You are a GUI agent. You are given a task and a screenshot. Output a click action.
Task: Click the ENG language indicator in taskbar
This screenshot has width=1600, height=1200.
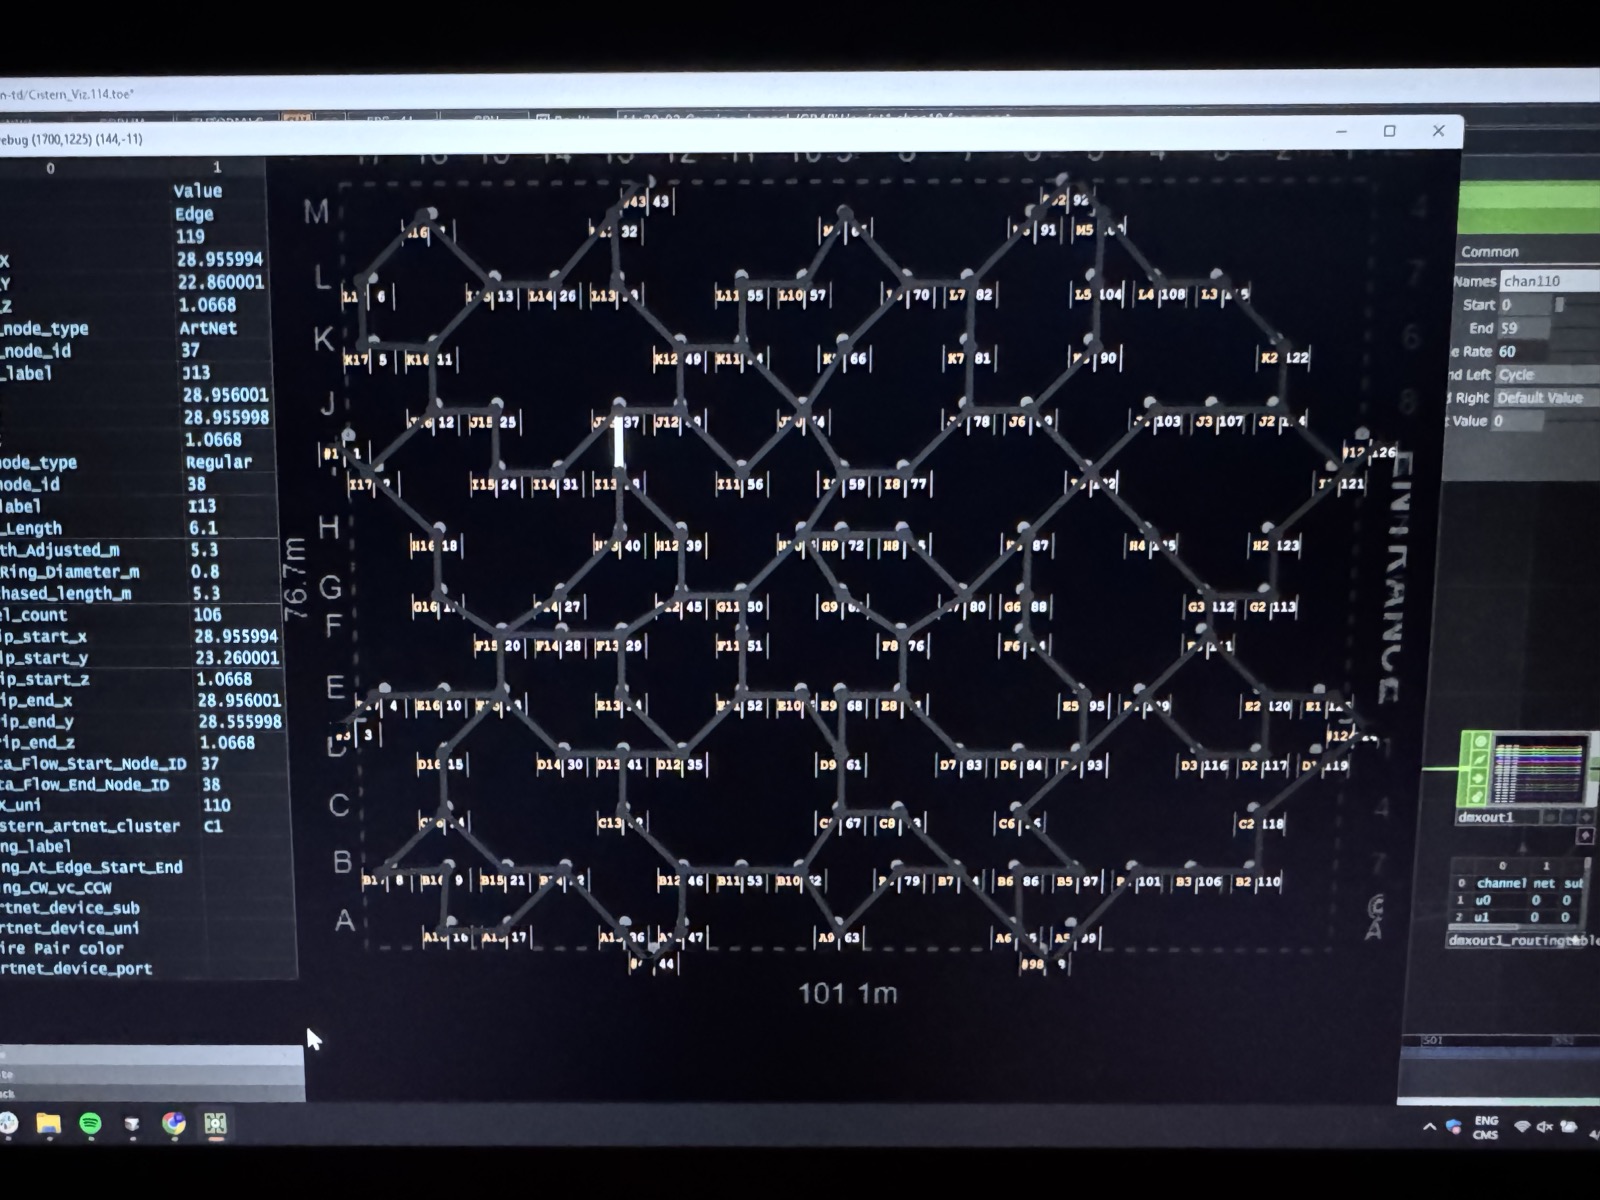coord(1486,1121)
